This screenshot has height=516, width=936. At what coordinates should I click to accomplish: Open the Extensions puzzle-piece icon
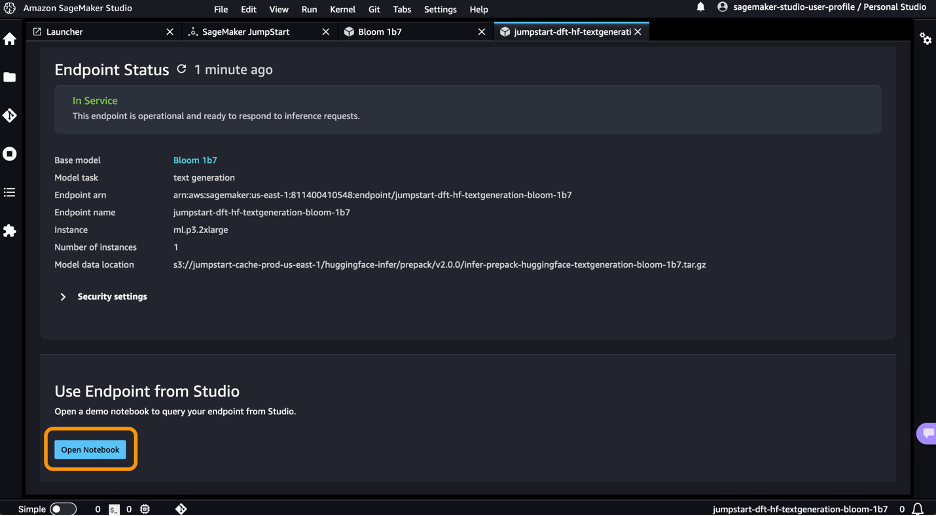(x=10, y=231)
